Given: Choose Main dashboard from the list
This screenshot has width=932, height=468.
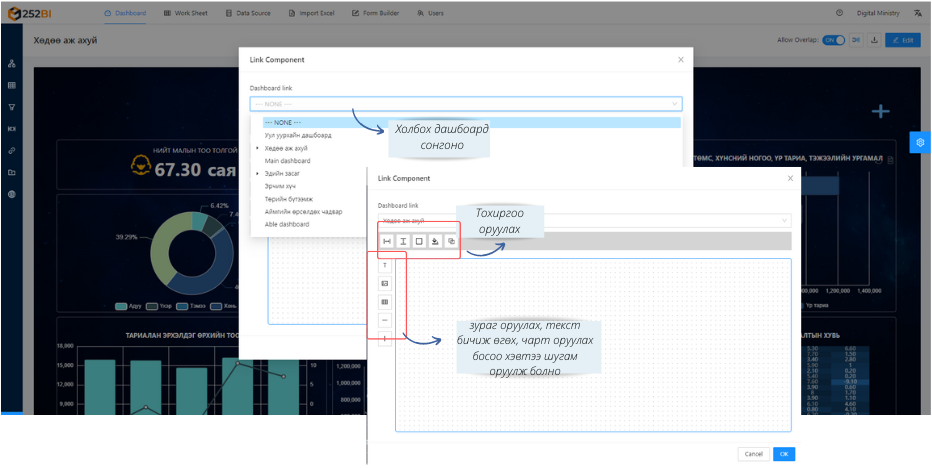Looking at the screenshot, I should click(x=287, y=160).
